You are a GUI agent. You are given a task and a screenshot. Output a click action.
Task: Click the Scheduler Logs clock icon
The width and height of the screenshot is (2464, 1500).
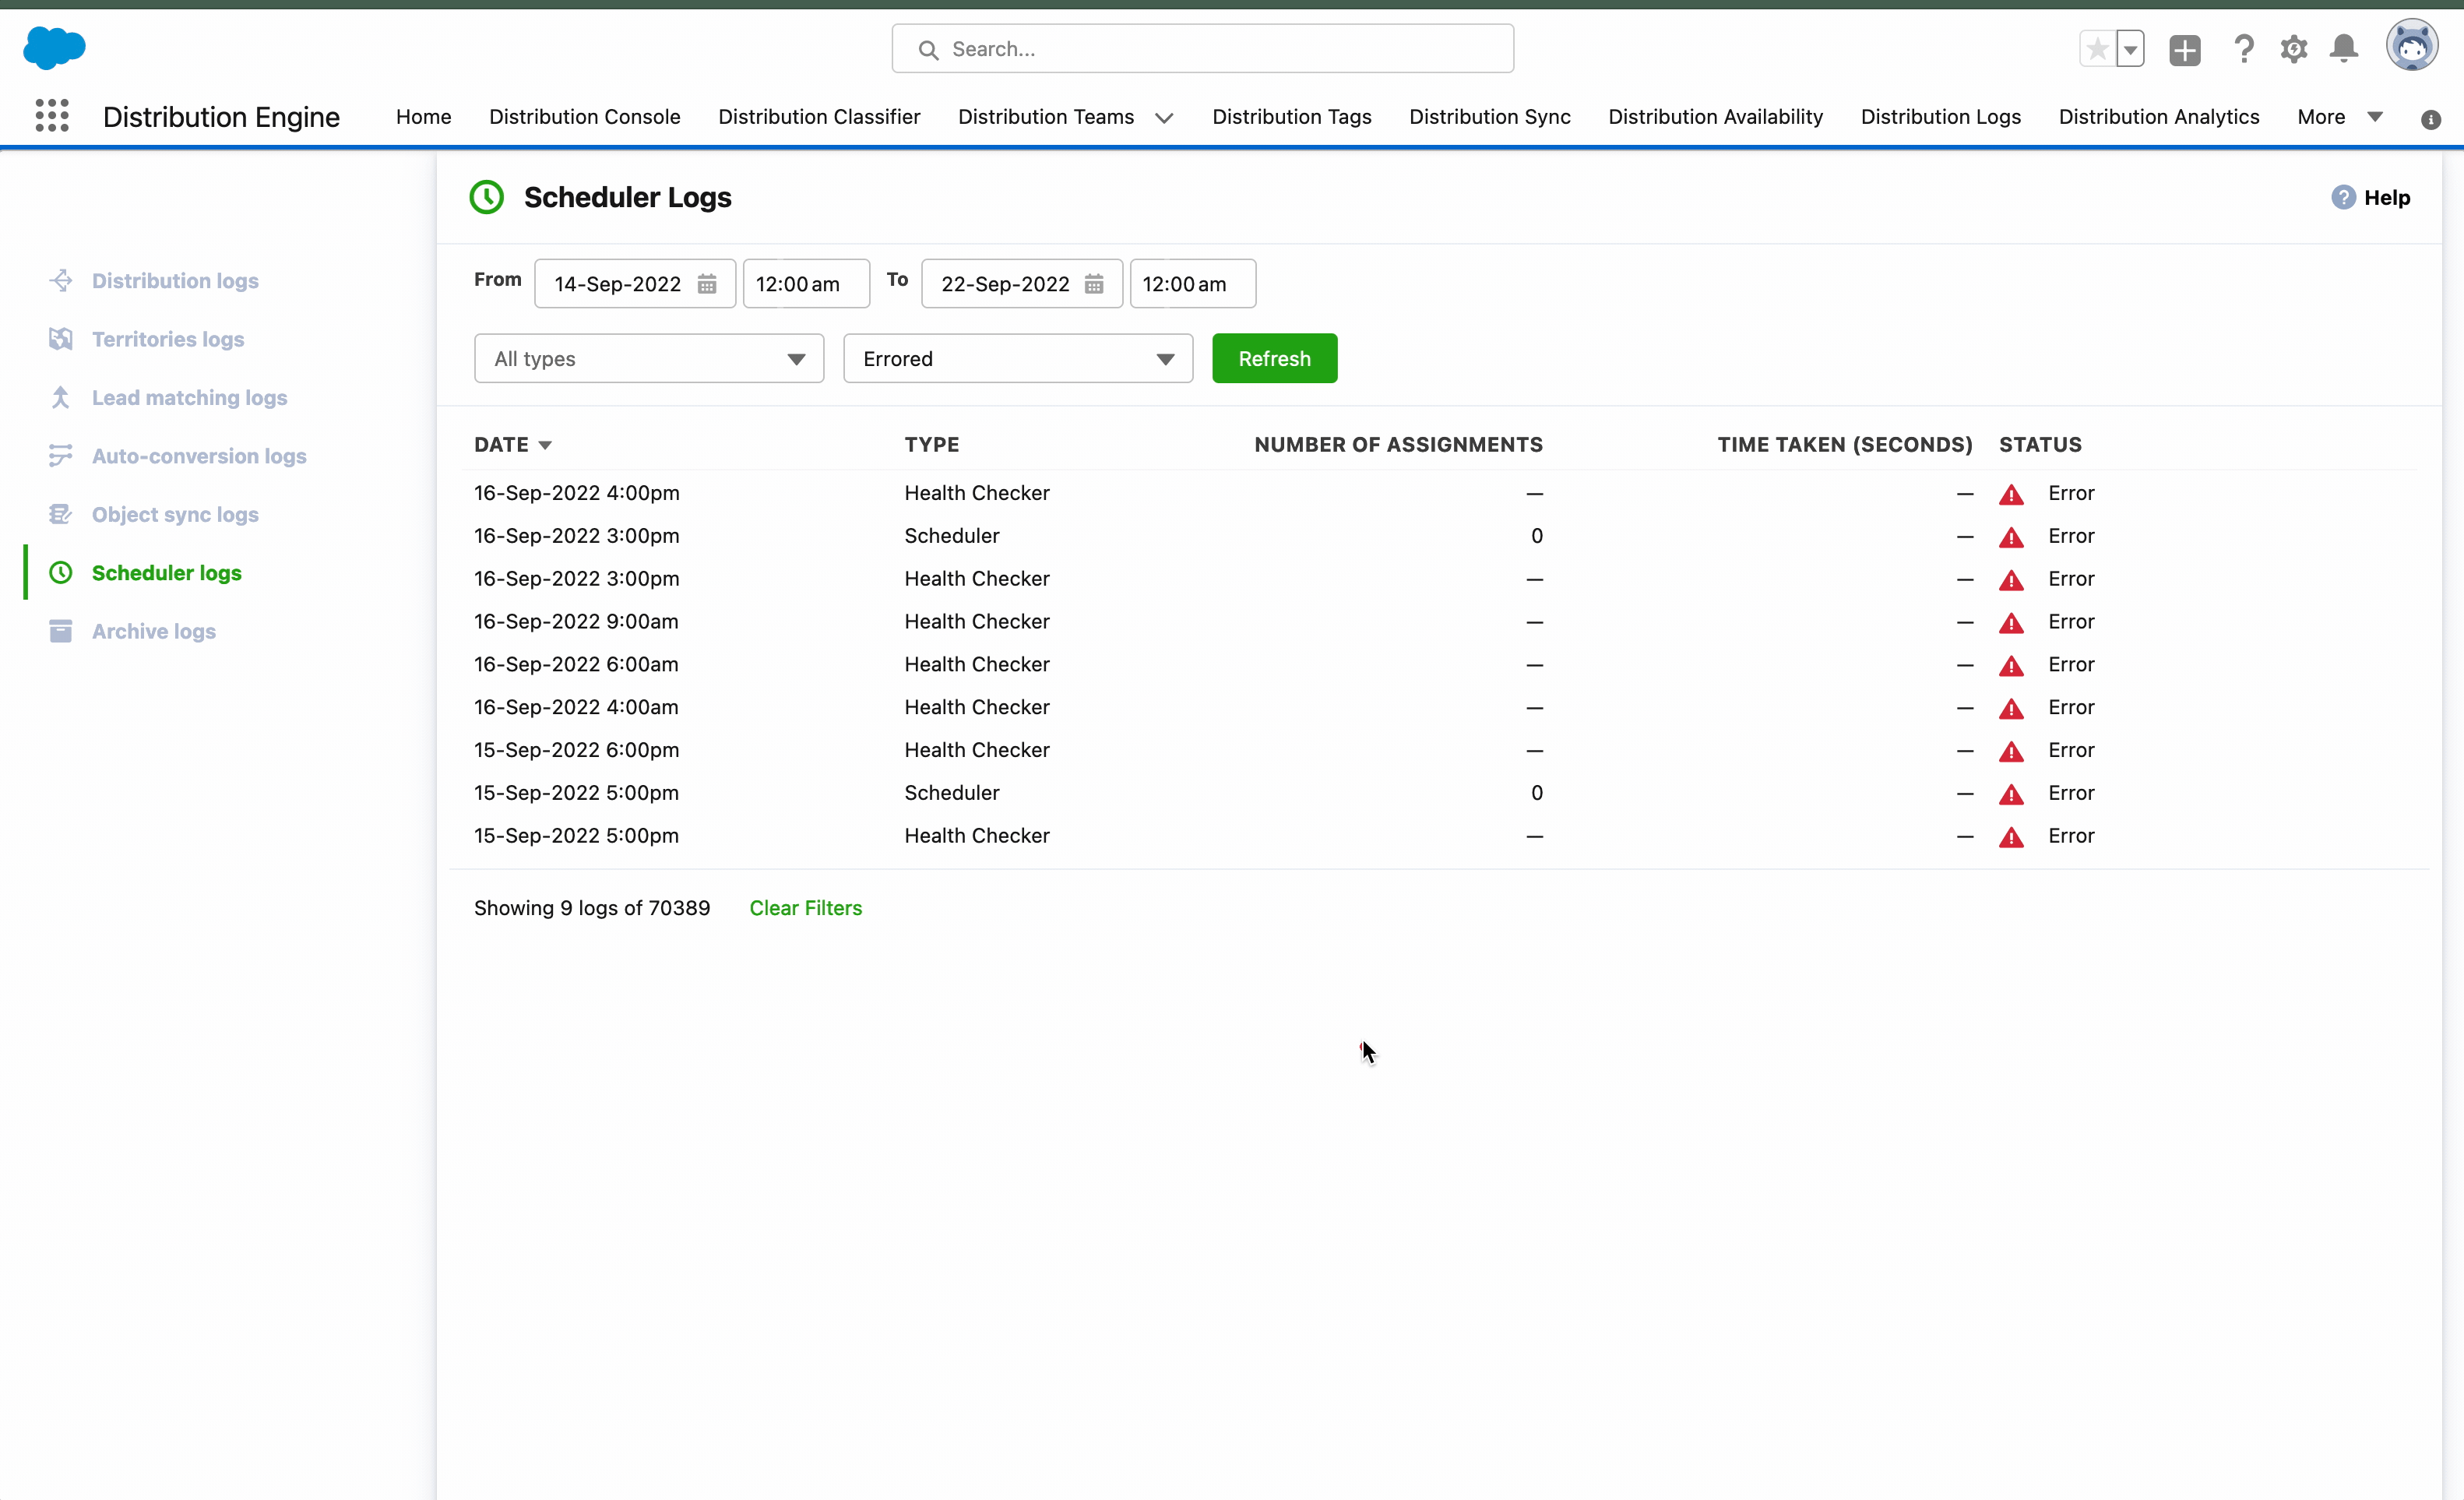[487, 197]
